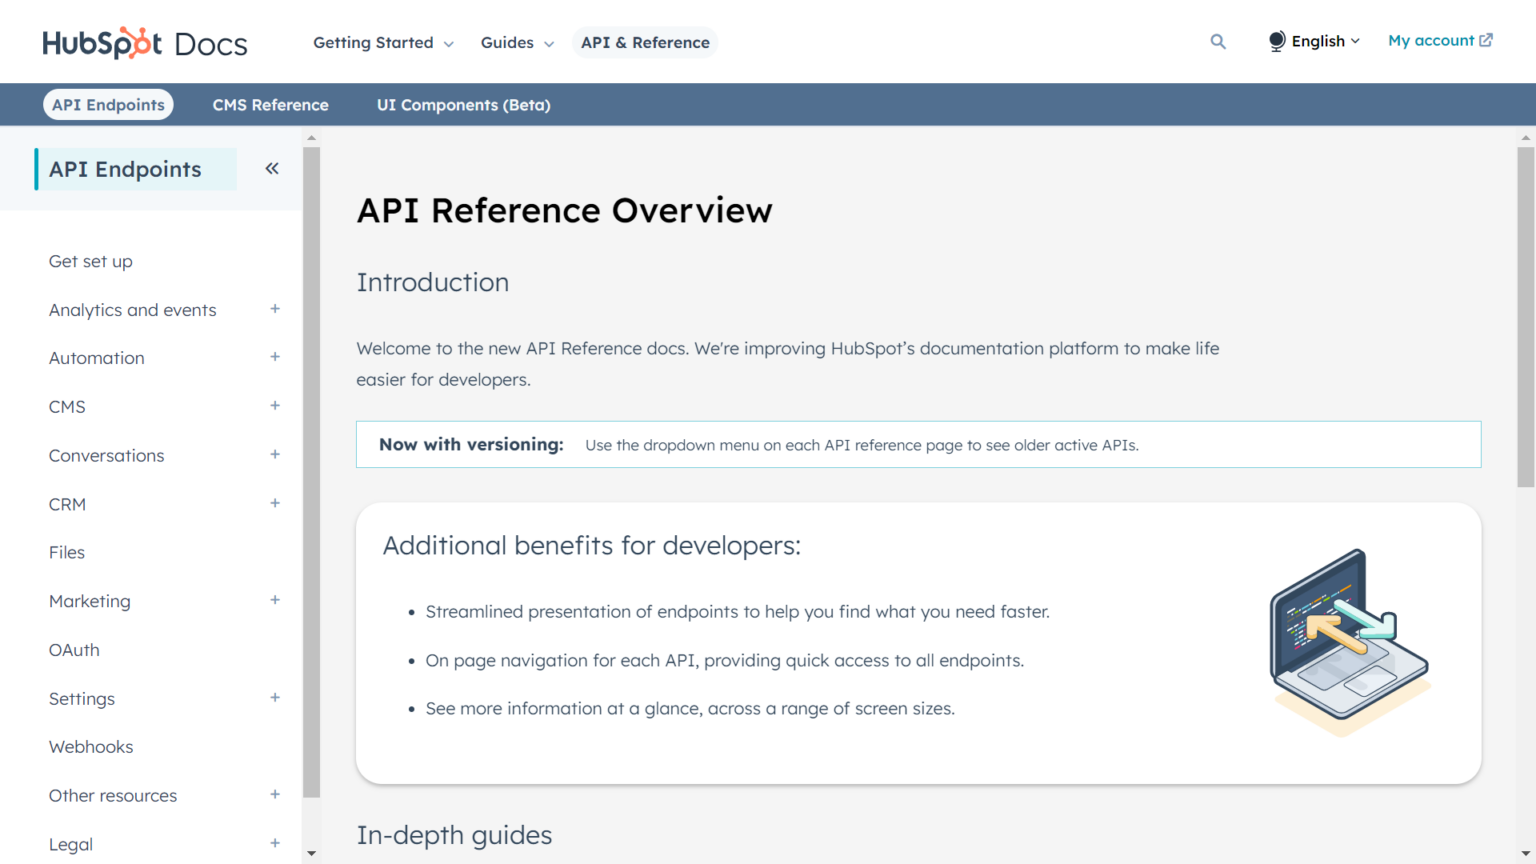1536x864 pixels.
Task: Click the main page vertical scrollbar
Action: (1525, 317)
